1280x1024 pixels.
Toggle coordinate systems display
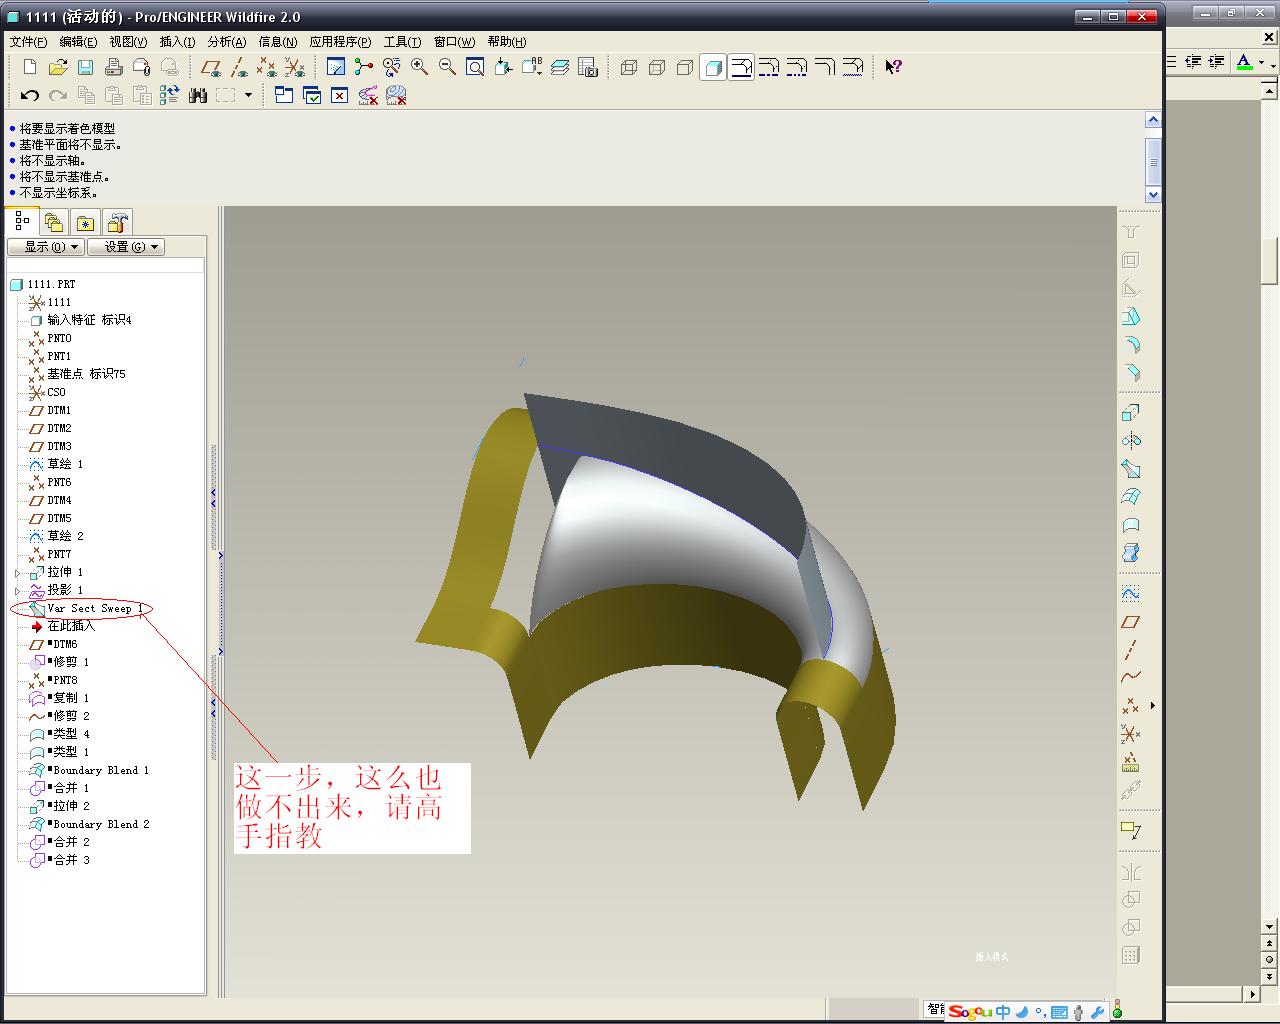pyautogui.click(x=294, y=67)
